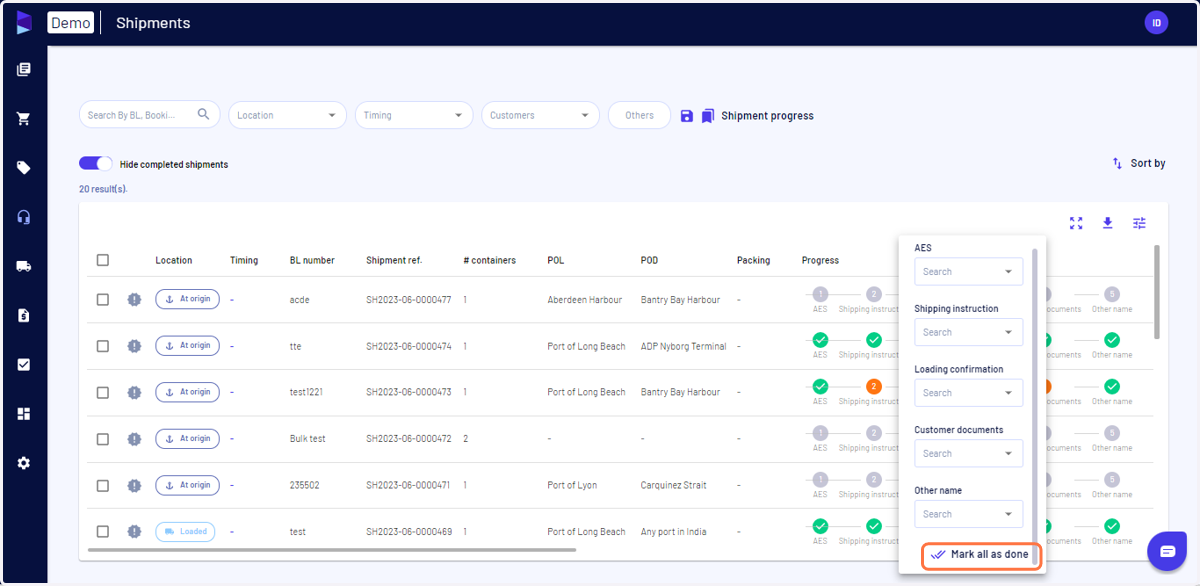Viewport: 1200px width, 586px height.
Task: Open the Shipping instruction search dropdown
Action: [968, 332]
